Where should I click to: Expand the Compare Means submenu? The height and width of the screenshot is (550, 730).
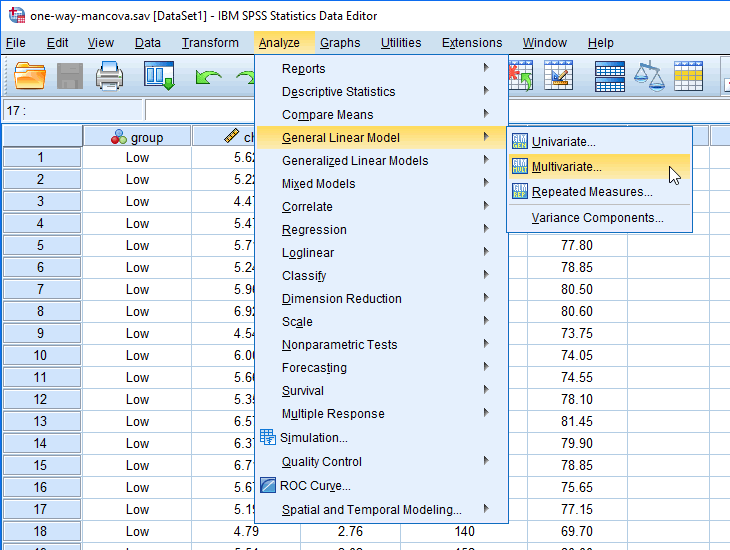(381, 115)
